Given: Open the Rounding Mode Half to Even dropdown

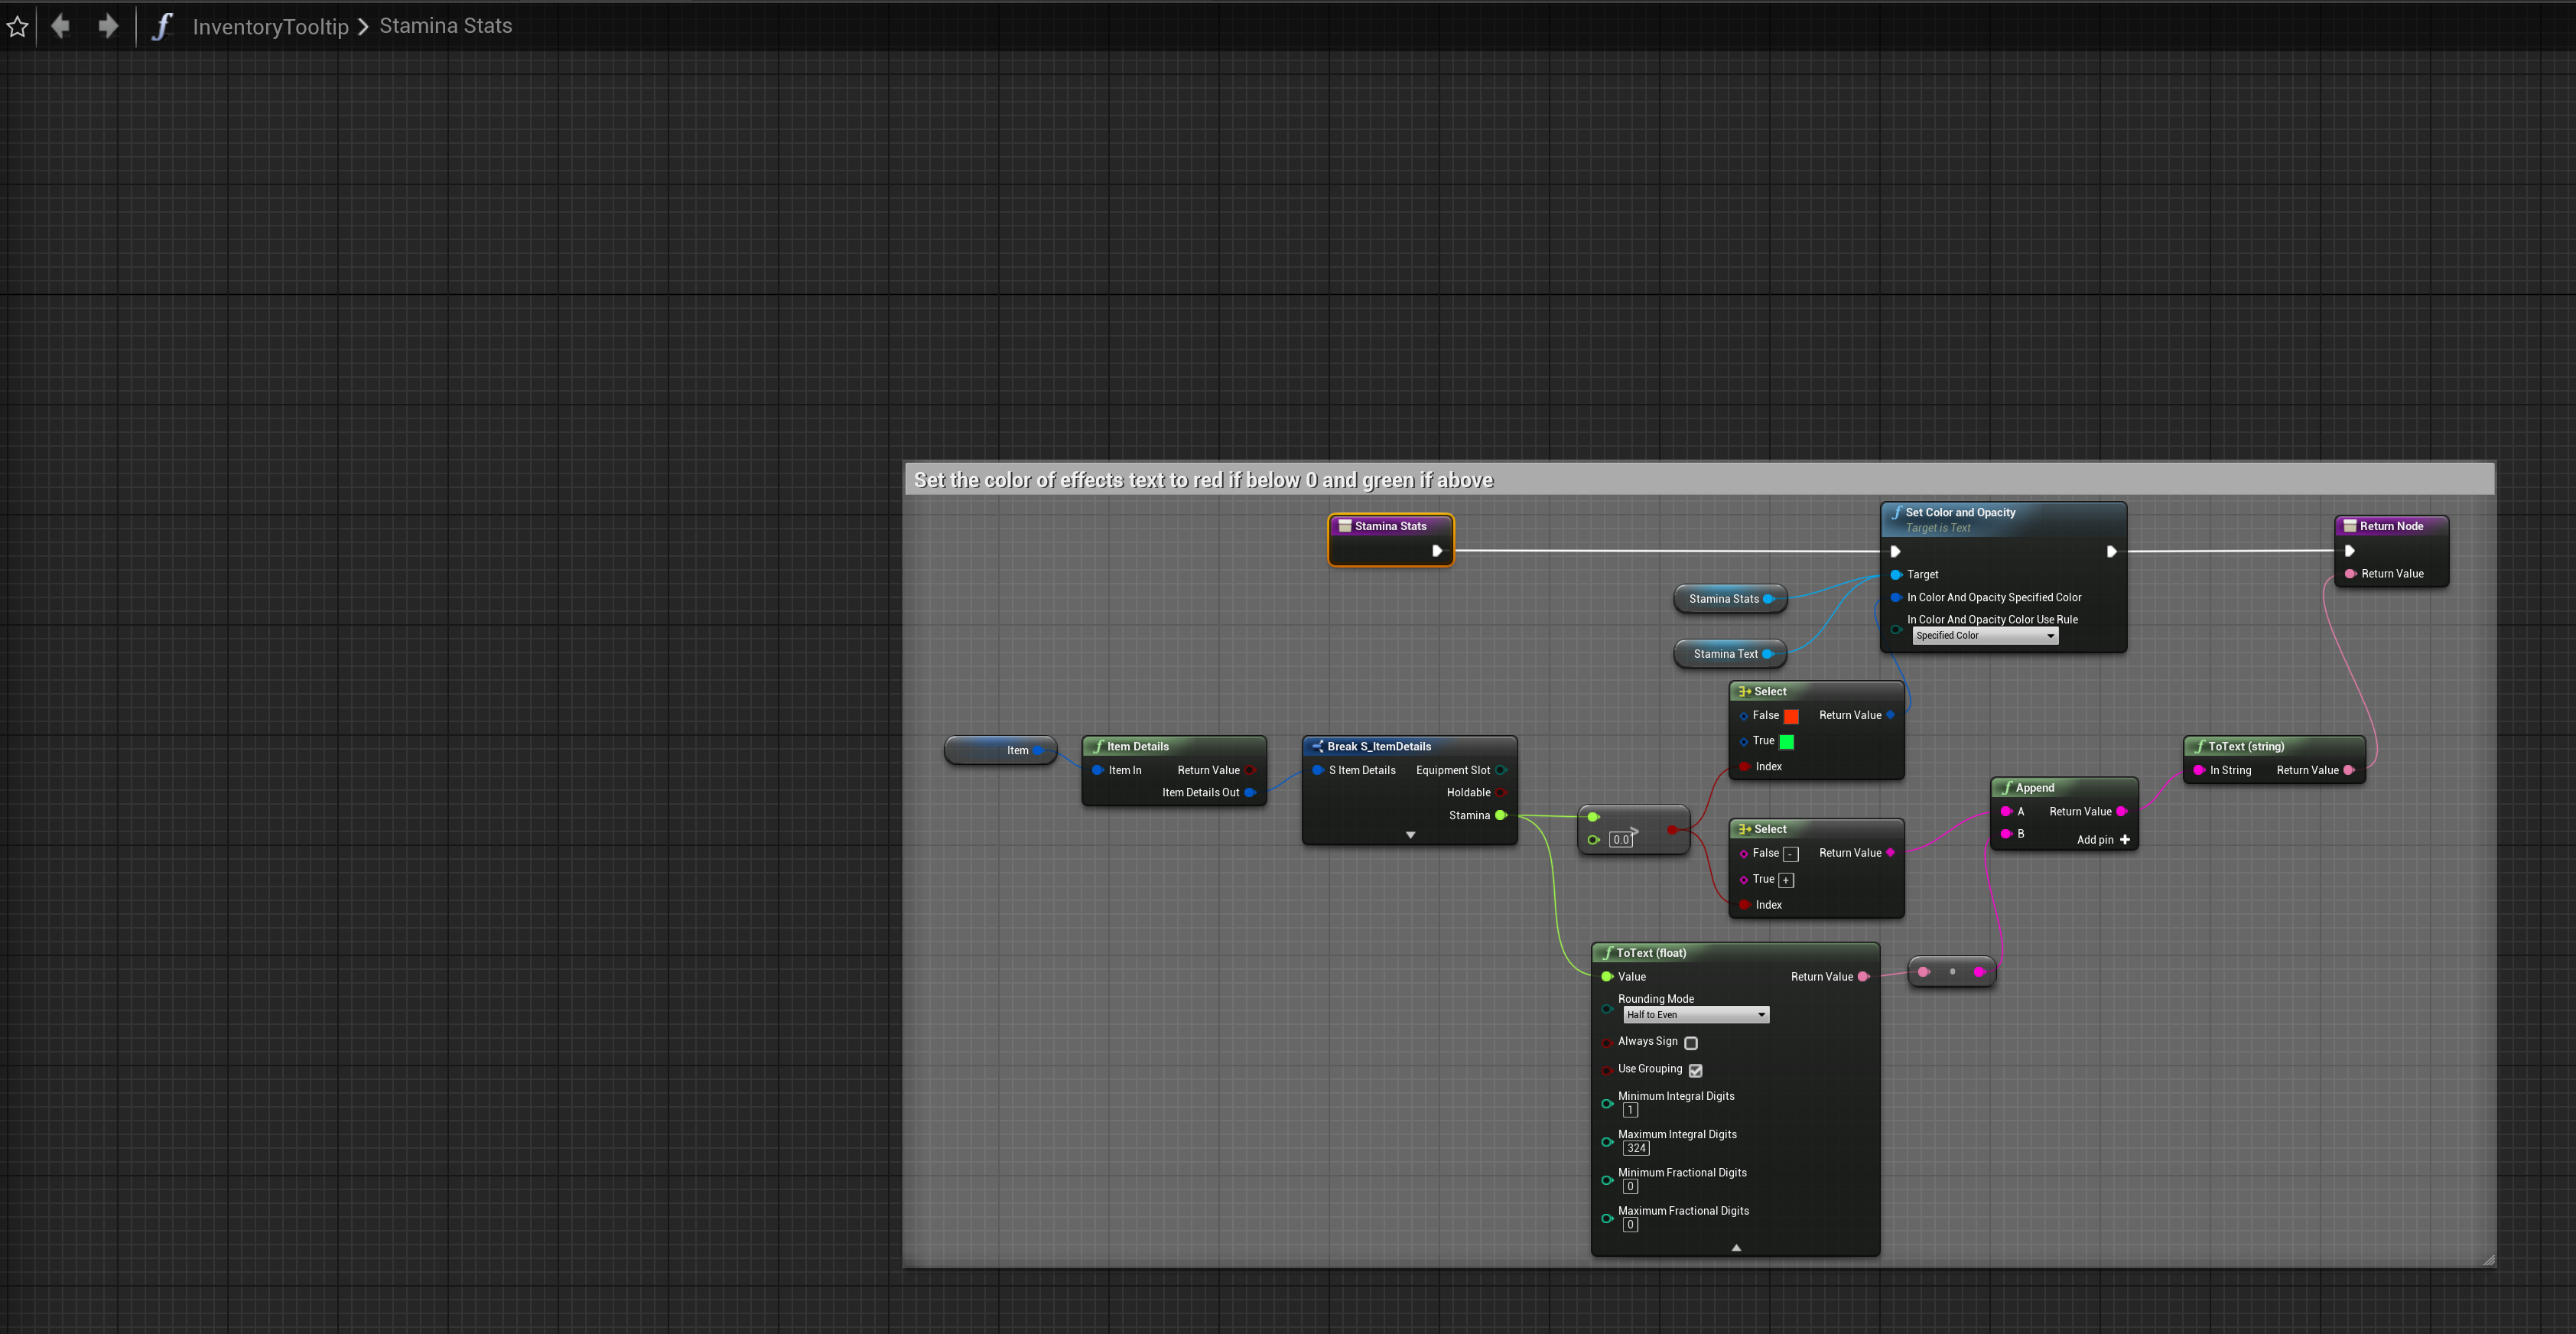Looking at the screenshot, I should (1696, 1015).
